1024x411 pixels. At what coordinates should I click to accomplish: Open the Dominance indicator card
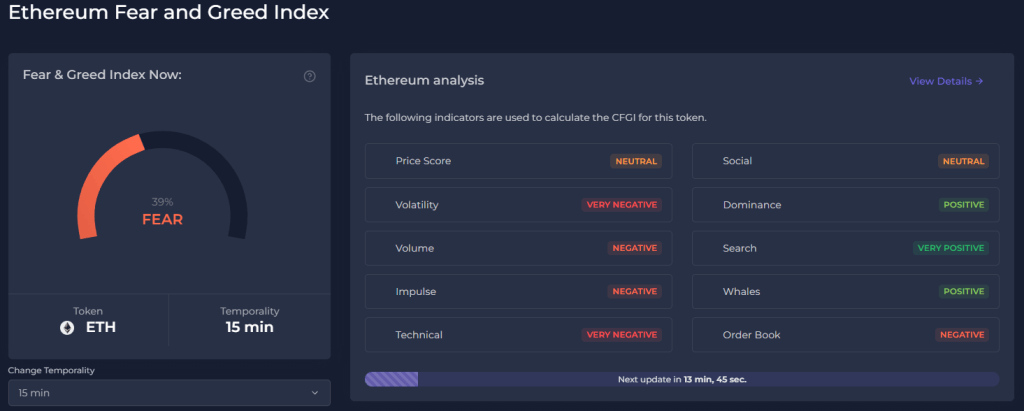(x=846, y=205)
